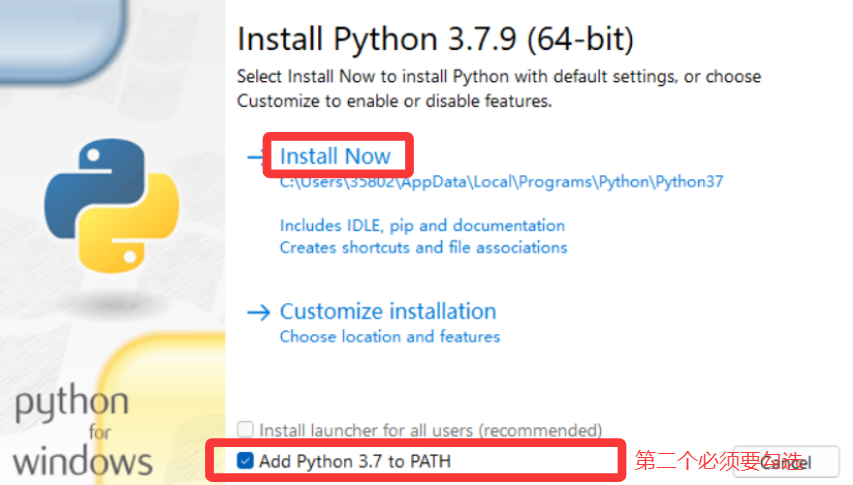853x485 pixels.
Task: Click 'Includes IDLE, pip and documentation' text
Action: click(422, 225)
